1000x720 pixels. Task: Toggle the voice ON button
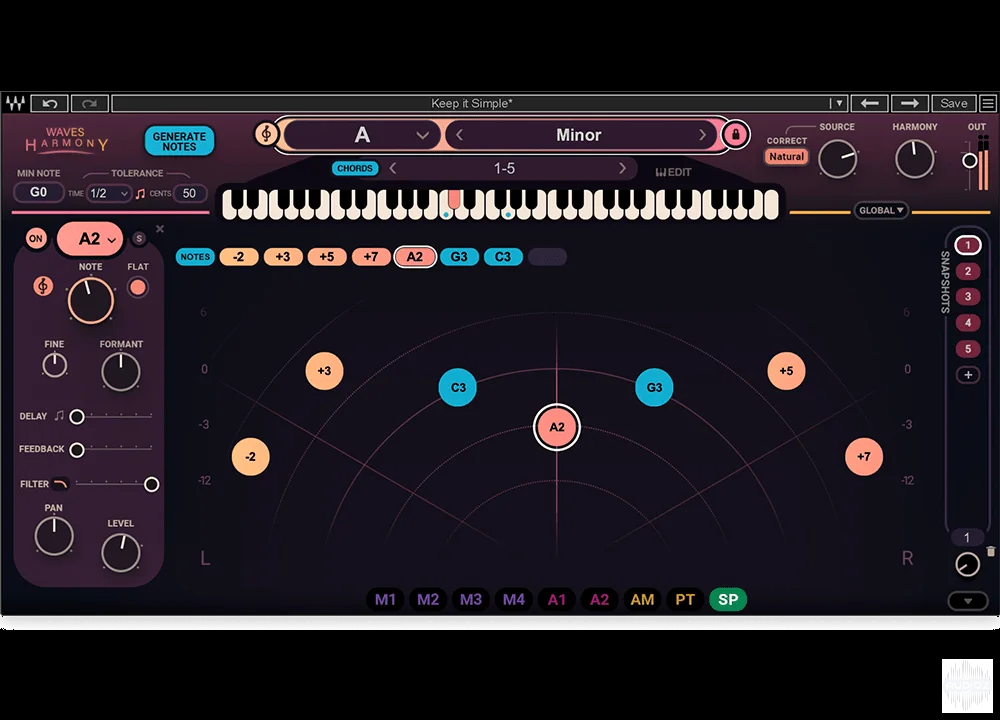36,239
